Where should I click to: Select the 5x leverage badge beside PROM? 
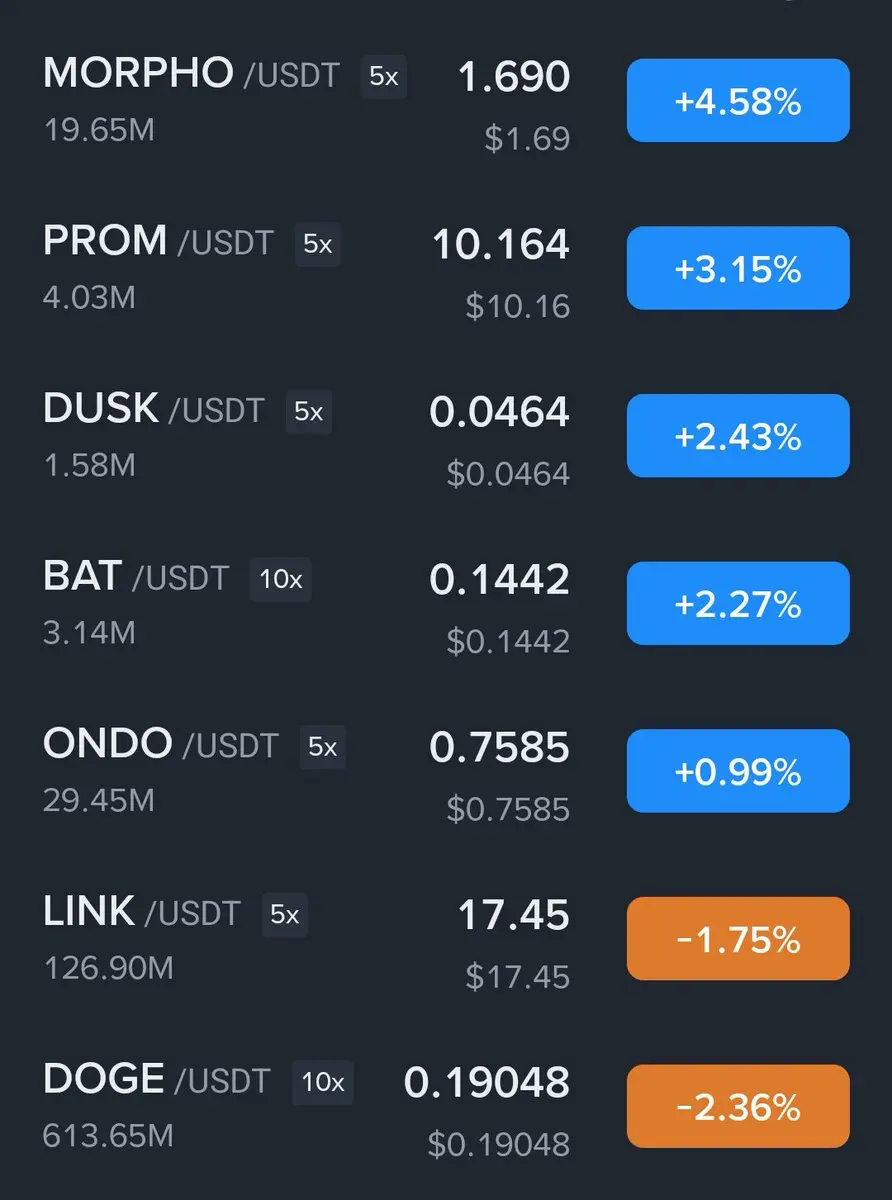[318, 244]
